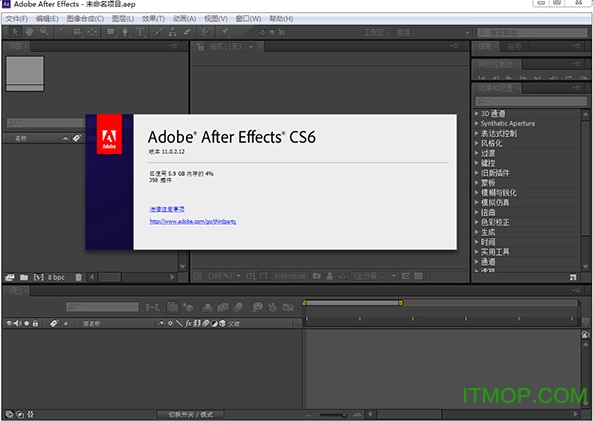This screenshot has height=421, width=593.
Task: Select the Puppet Pin tool
Action: [225, 32]
